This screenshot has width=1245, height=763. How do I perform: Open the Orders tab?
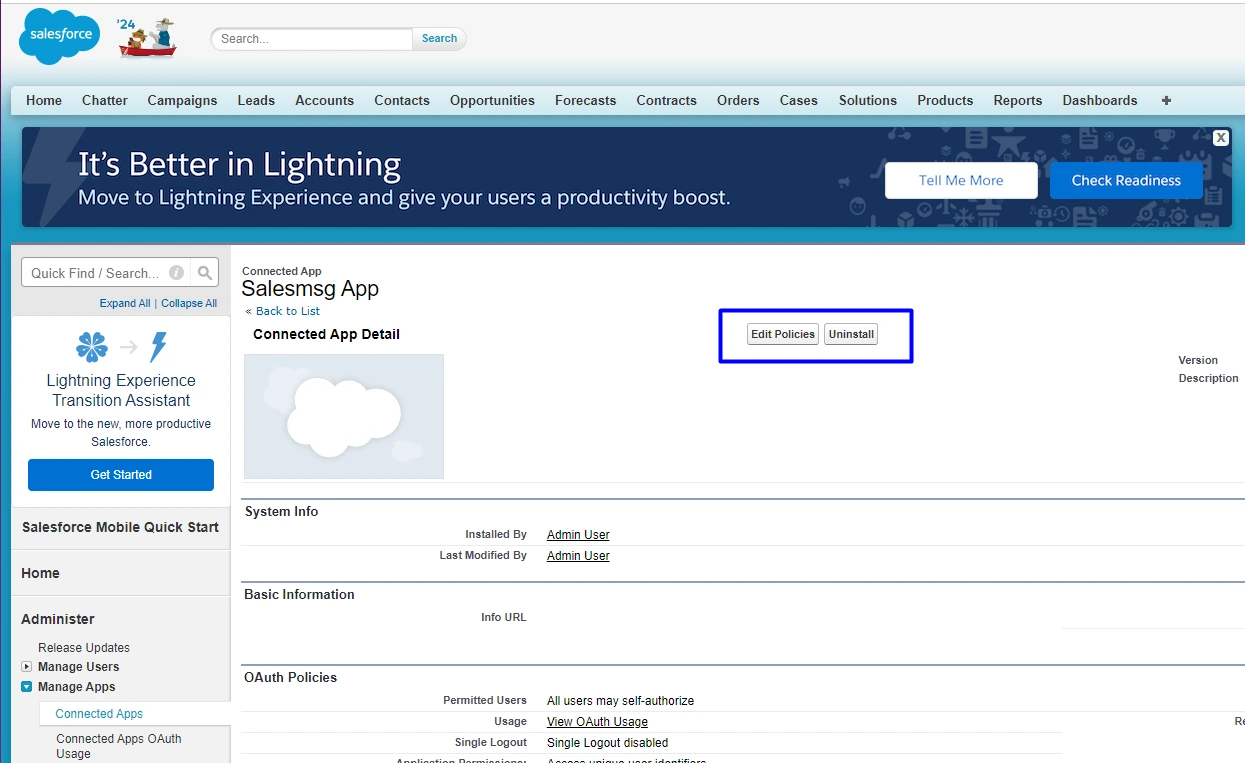[x=738, y=100]
